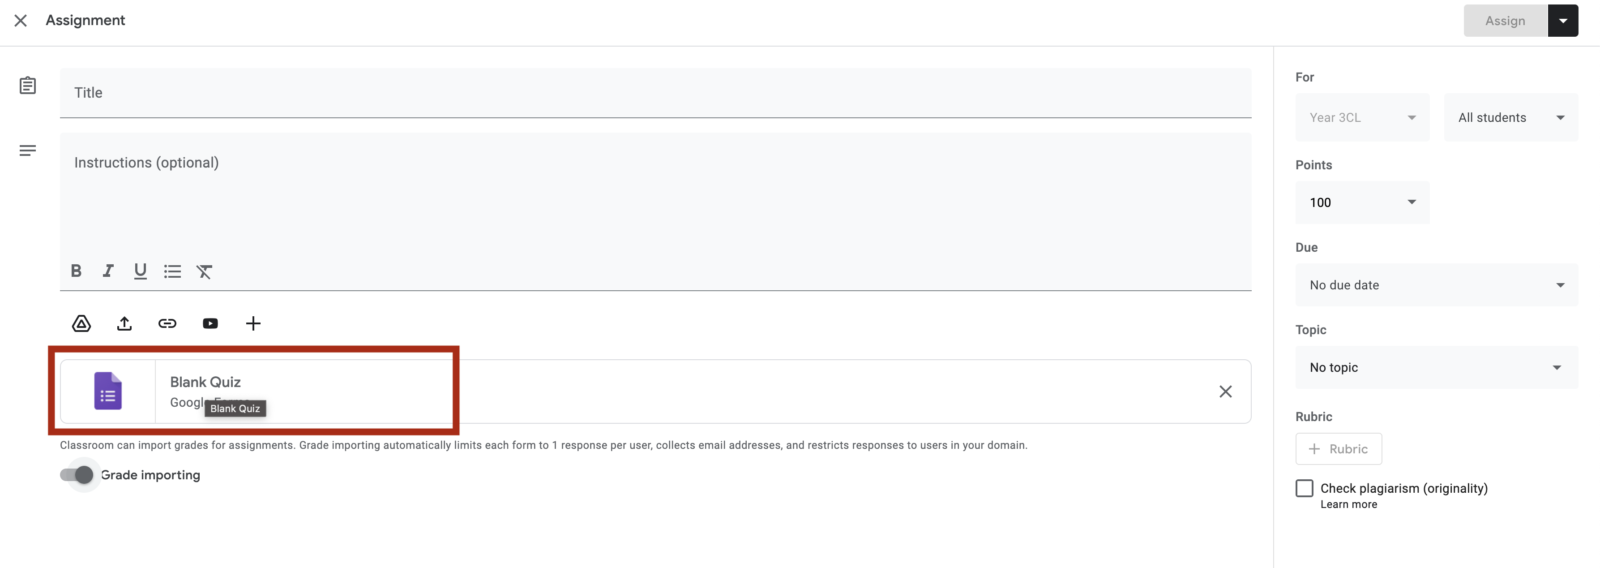1600x568 pixels.
Task: Upload a file attachment
Action: [x=124, y=323]
